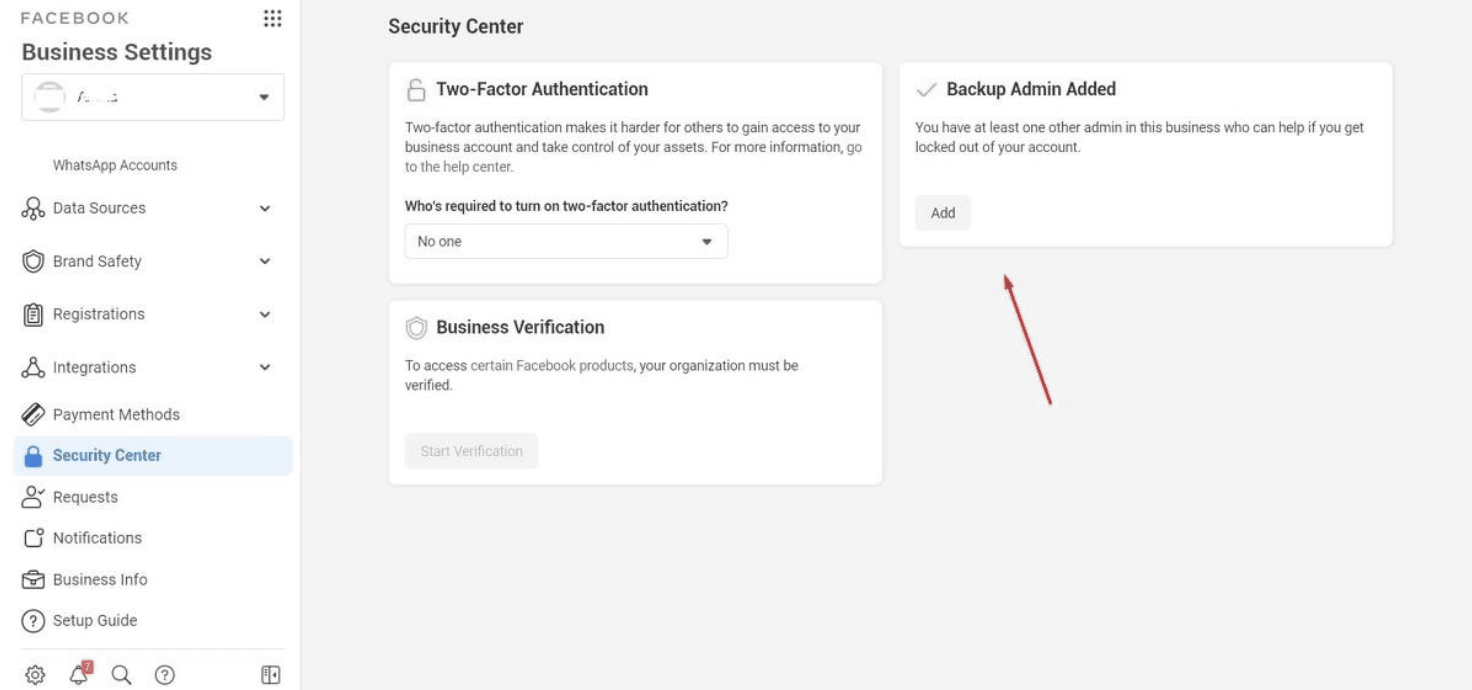Open WhatsApp Accounts in the sidebar
Viewport: 1472px width, 690px height.
(115, 166)
